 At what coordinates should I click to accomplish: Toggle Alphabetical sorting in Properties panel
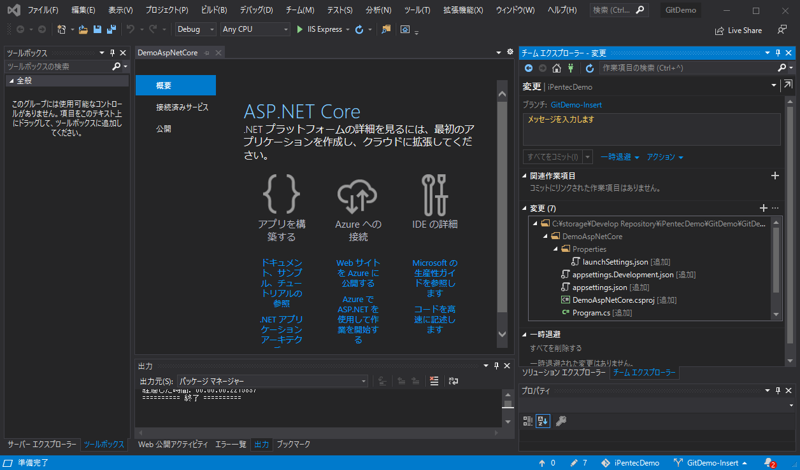click(543, 421)
